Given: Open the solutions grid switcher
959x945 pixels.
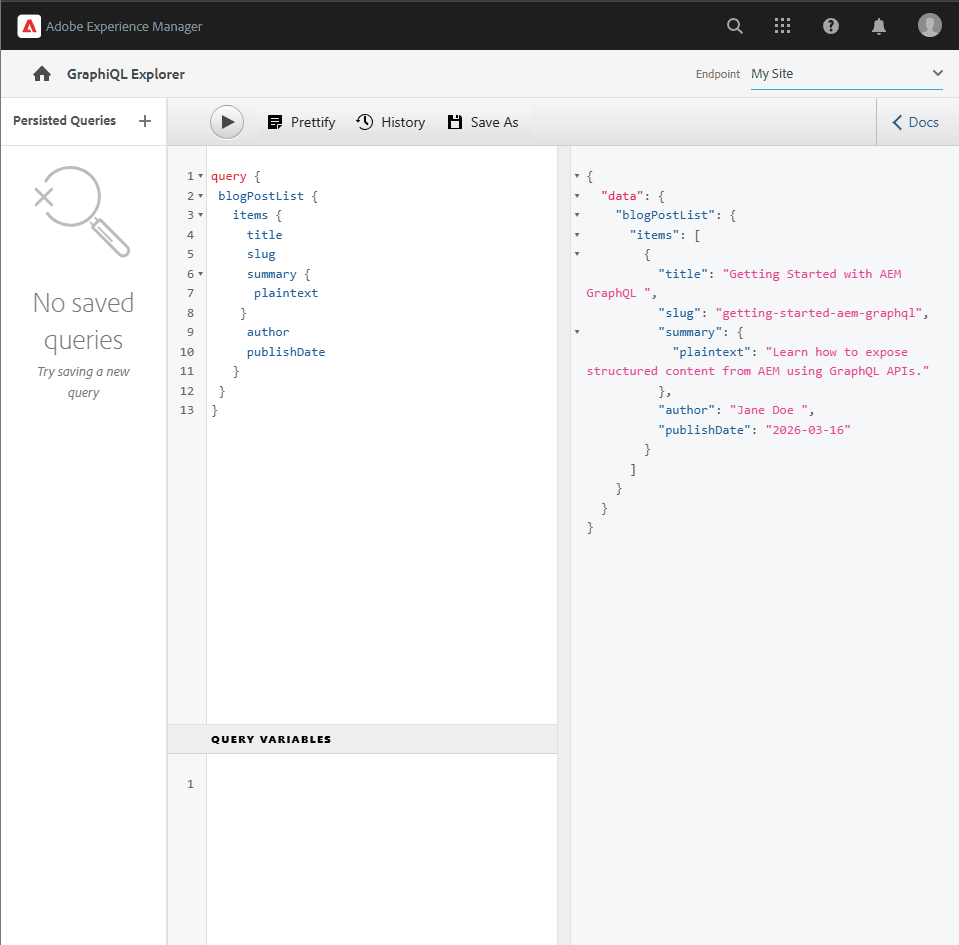Looking at the screenshot, I should click(782, 26).
